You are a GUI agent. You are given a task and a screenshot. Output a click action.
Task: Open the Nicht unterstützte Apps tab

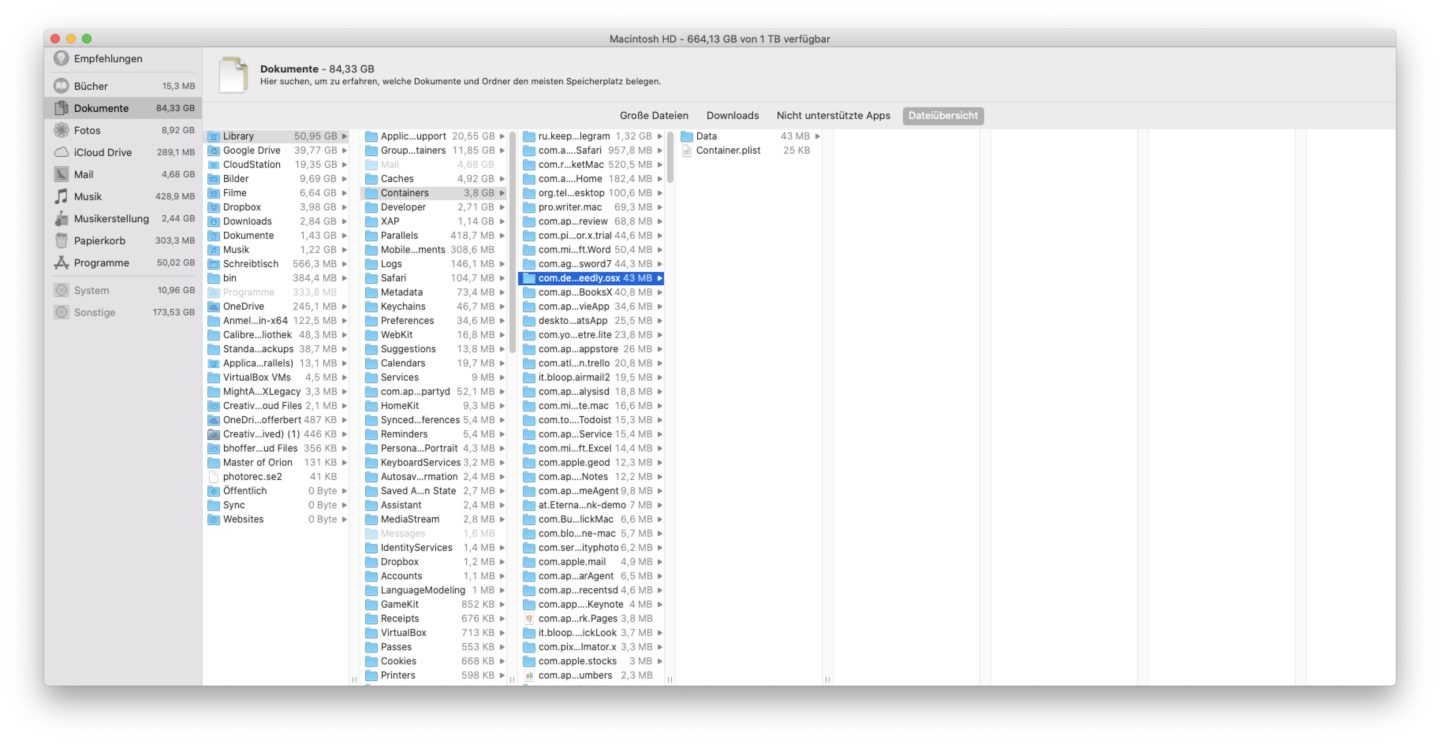(833, 116)
